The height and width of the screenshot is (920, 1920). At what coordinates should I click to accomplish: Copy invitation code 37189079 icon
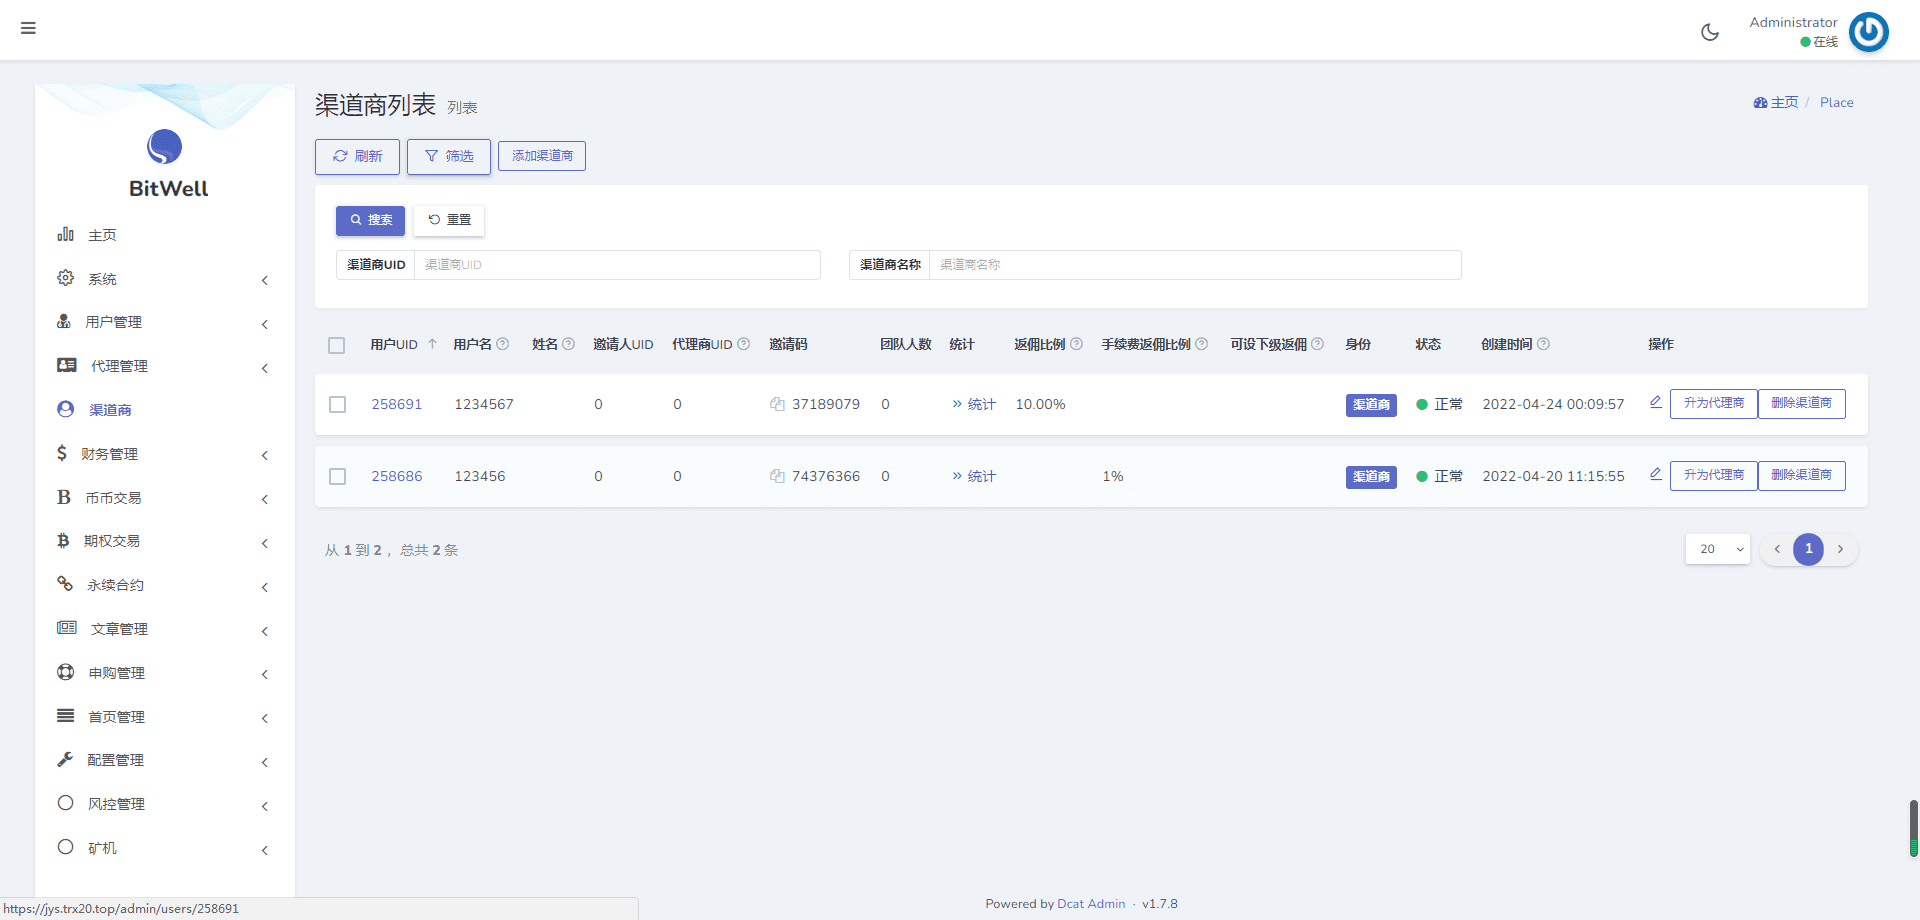coord(777,404)
